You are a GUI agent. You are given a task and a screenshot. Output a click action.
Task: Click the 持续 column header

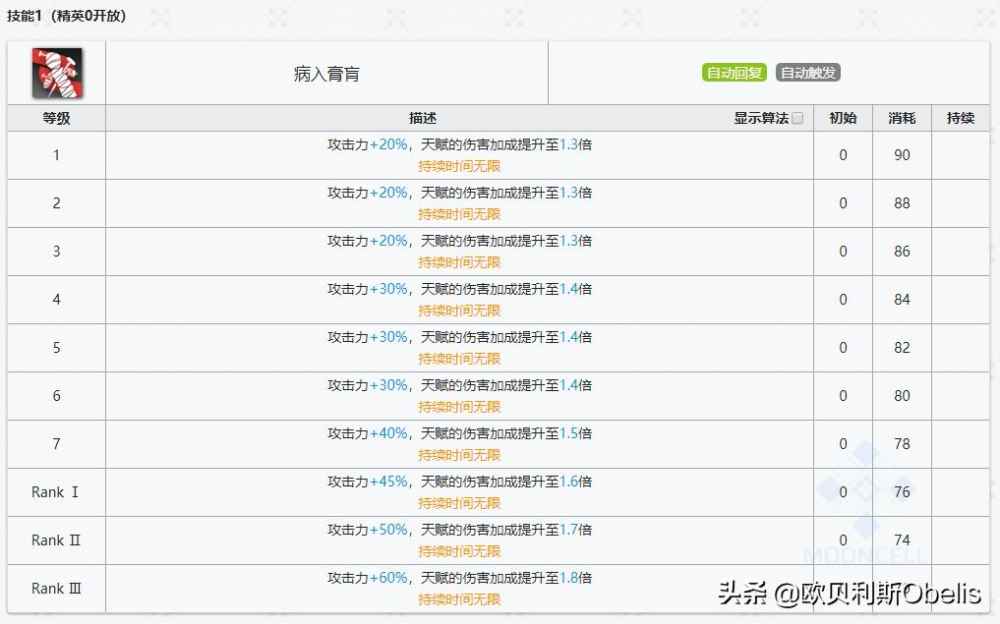[x=960, y=118]
